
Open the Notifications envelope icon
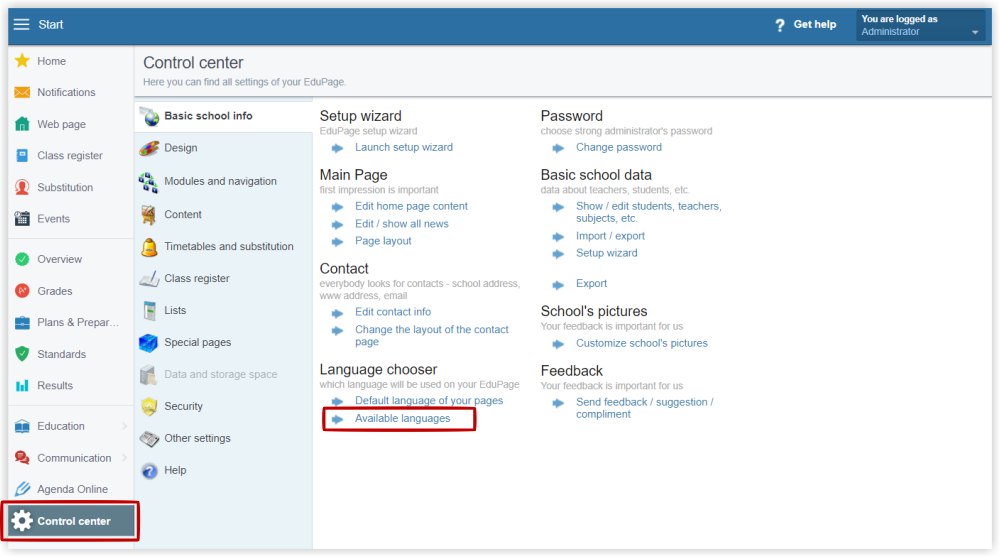pyautogui.click(x=22, y=93)
